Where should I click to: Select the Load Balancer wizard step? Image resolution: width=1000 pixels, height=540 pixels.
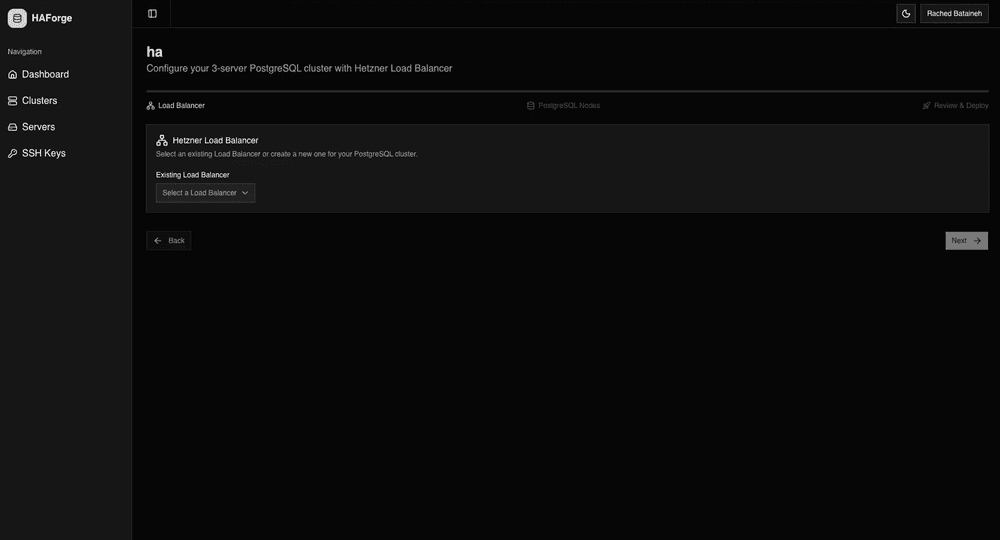coord(176,106)
